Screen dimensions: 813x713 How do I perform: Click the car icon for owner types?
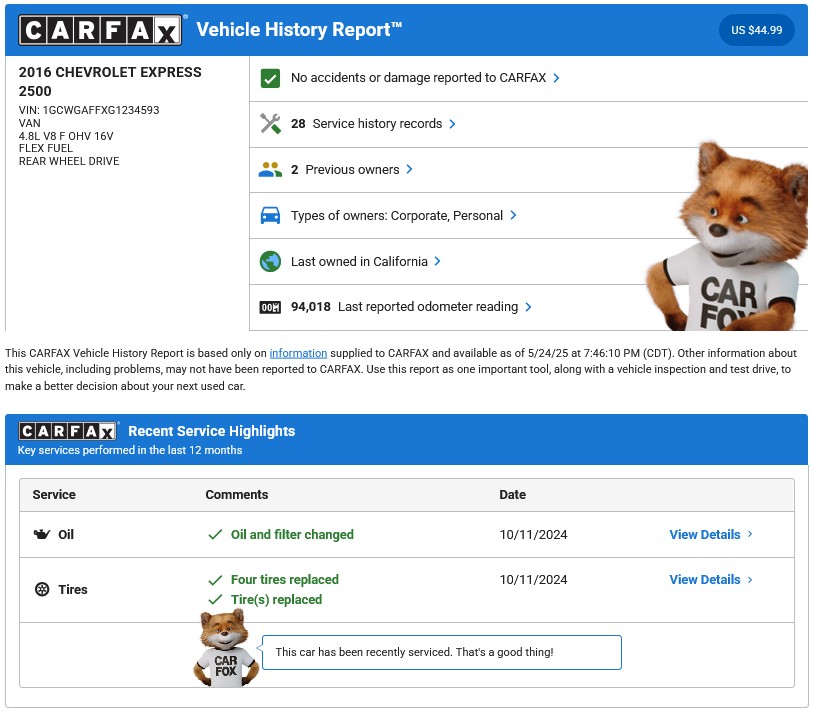point(270,215)
